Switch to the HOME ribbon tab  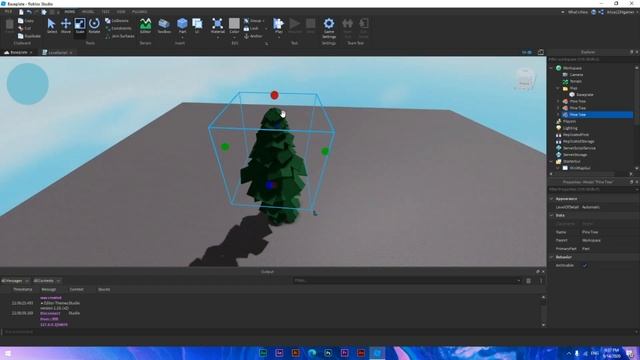(x=70, y=12)
